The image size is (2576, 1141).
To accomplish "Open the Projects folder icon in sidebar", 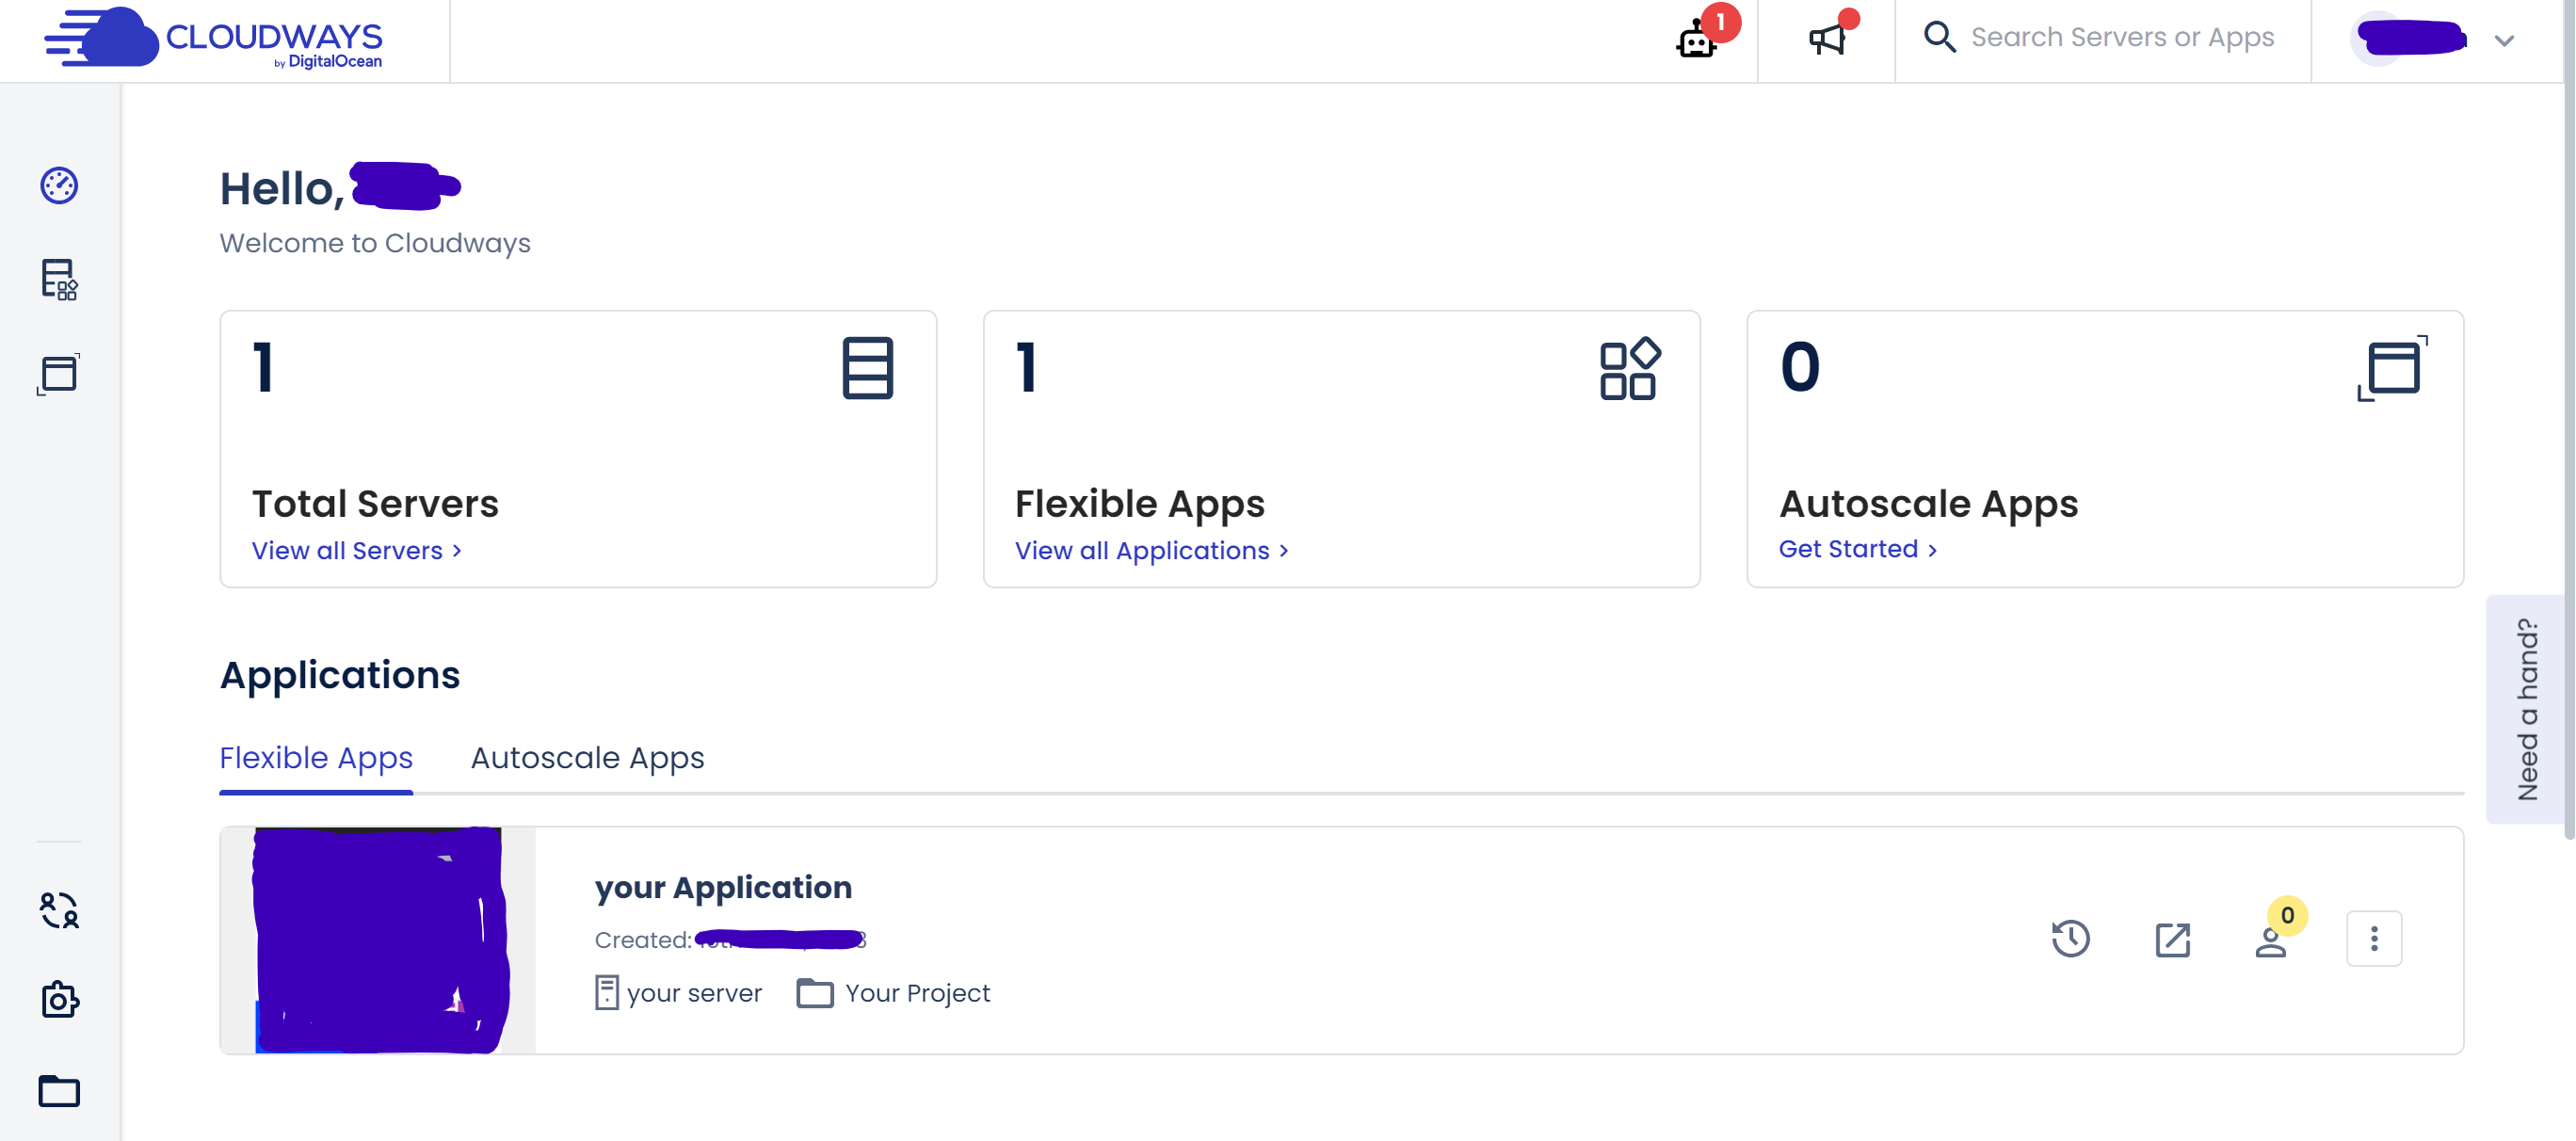I will click(x=59, y=1090).
